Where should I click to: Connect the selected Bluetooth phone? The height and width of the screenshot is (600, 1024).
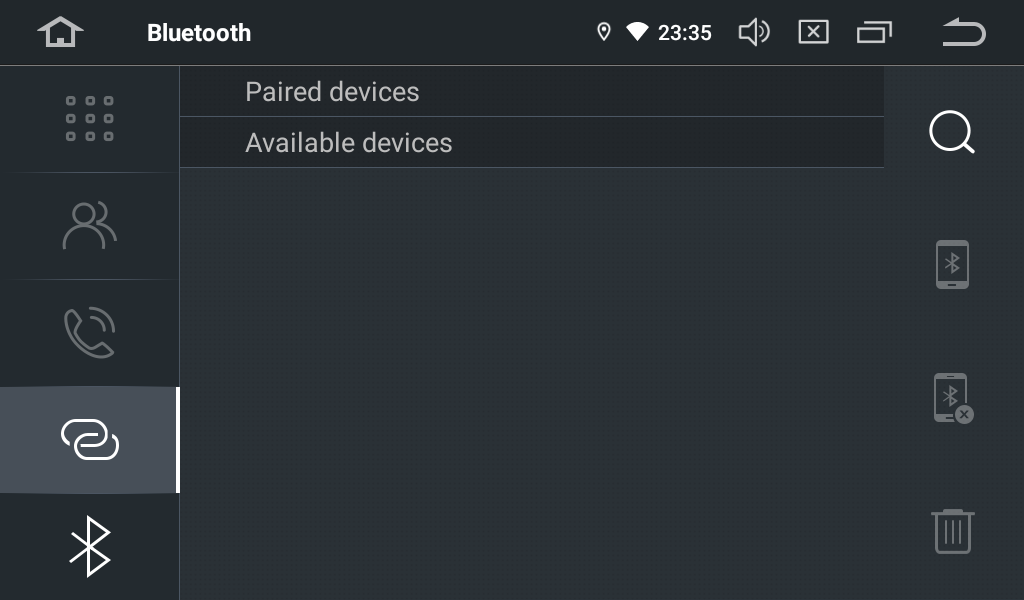951,264
